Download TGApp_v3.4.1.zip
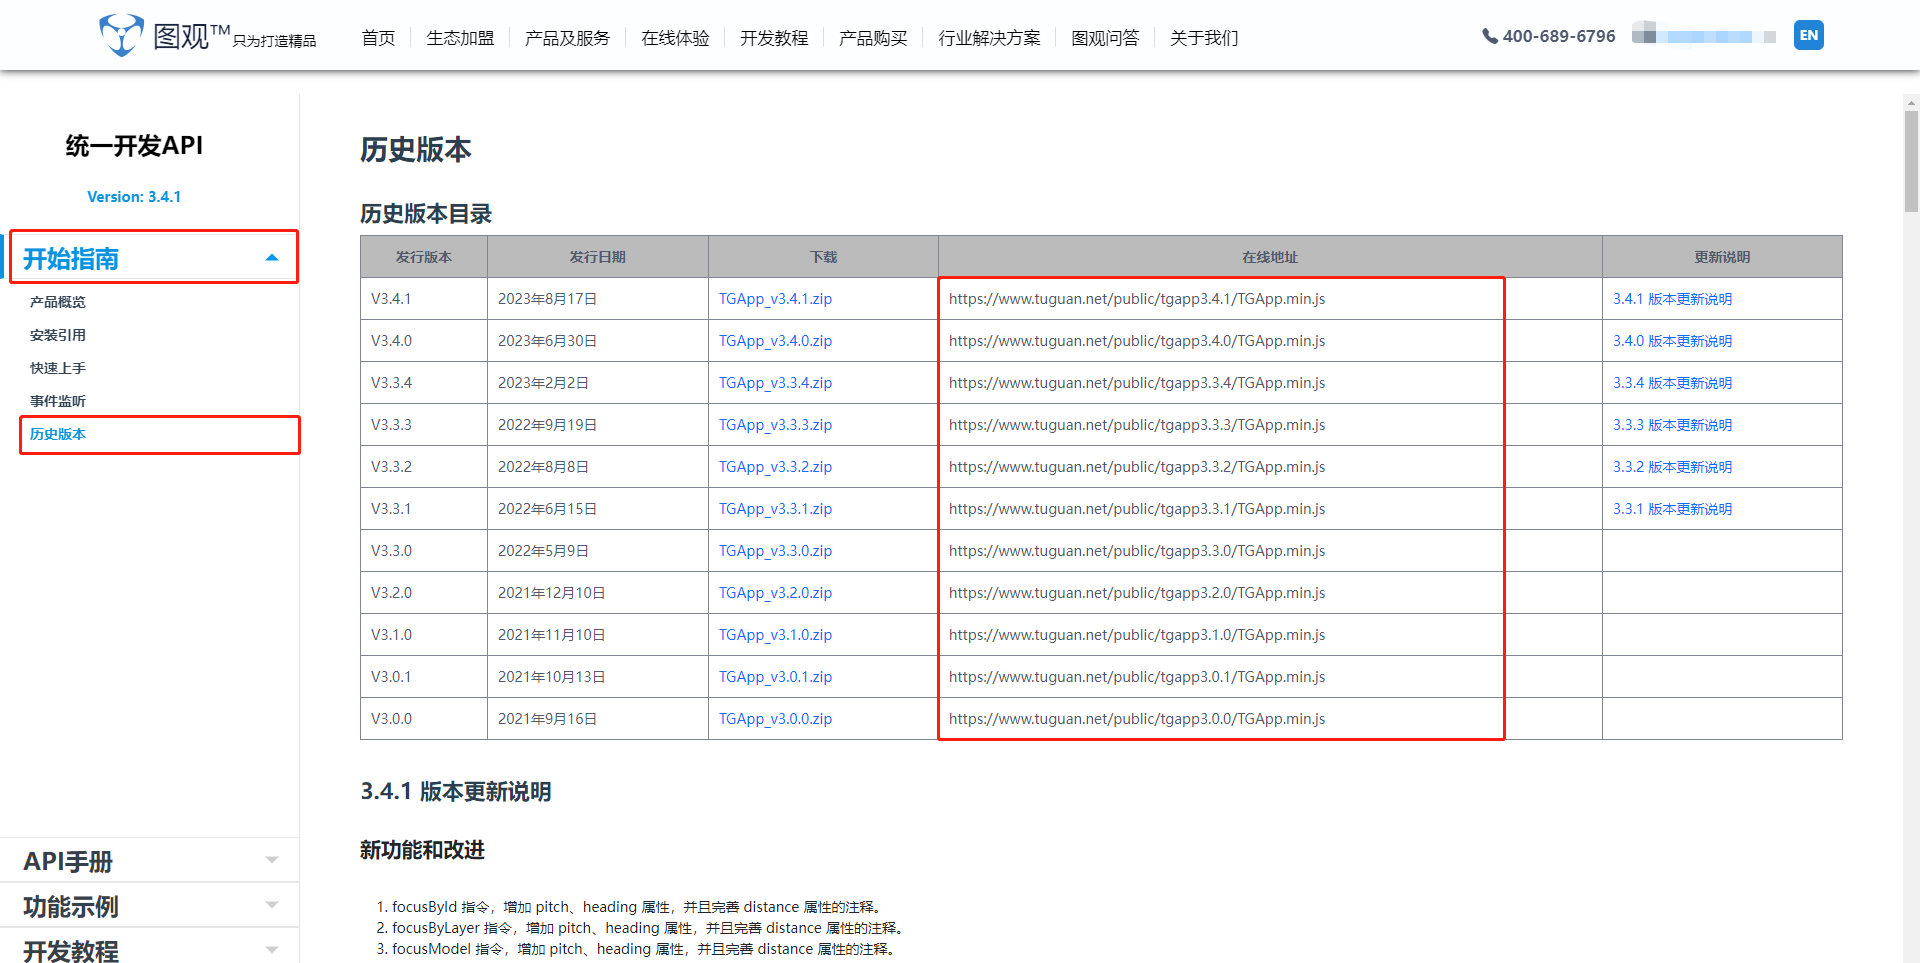The width and height of the screenshot is (1920, 963). click(775, 299)
